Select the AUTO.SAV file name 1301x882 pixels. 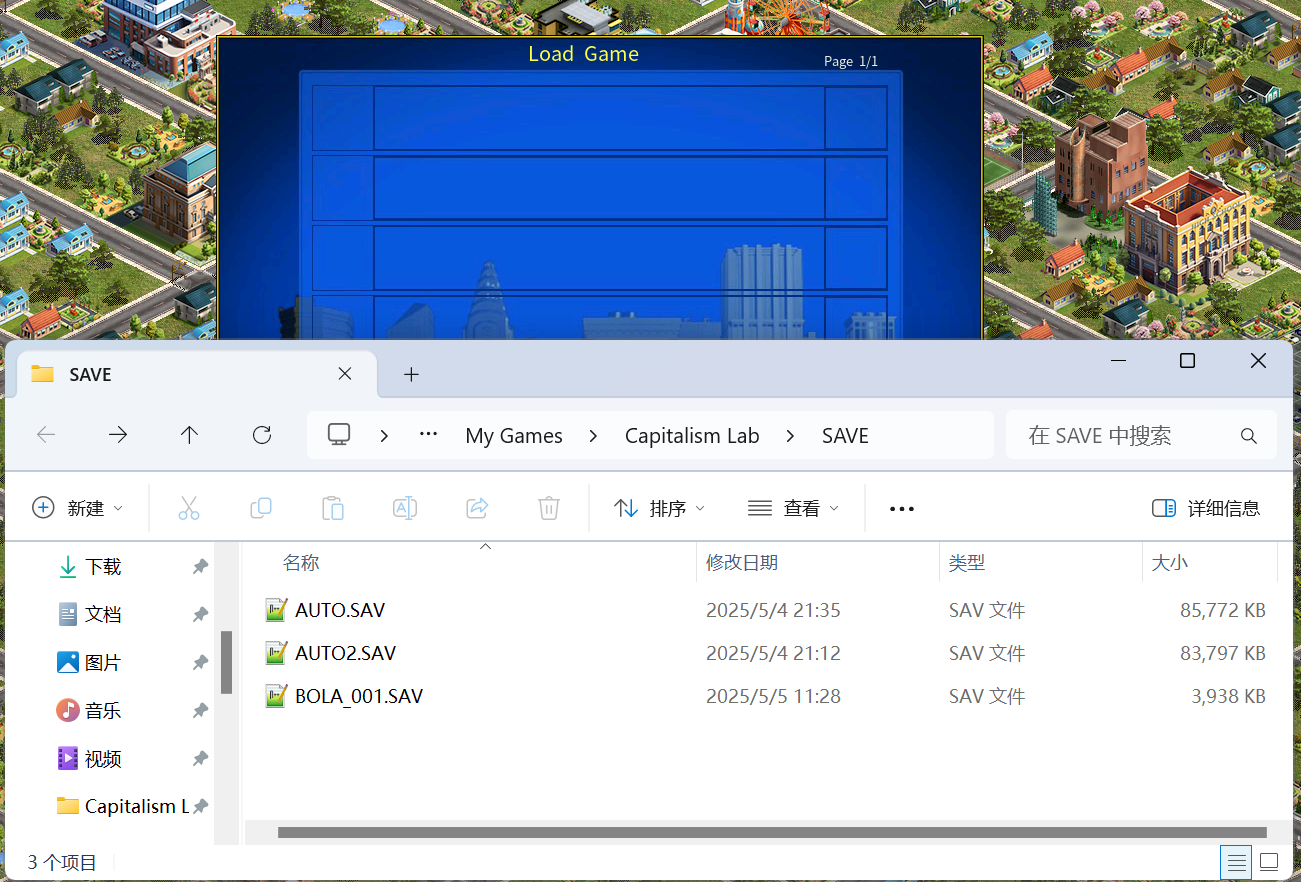click(x=340, y=610)
